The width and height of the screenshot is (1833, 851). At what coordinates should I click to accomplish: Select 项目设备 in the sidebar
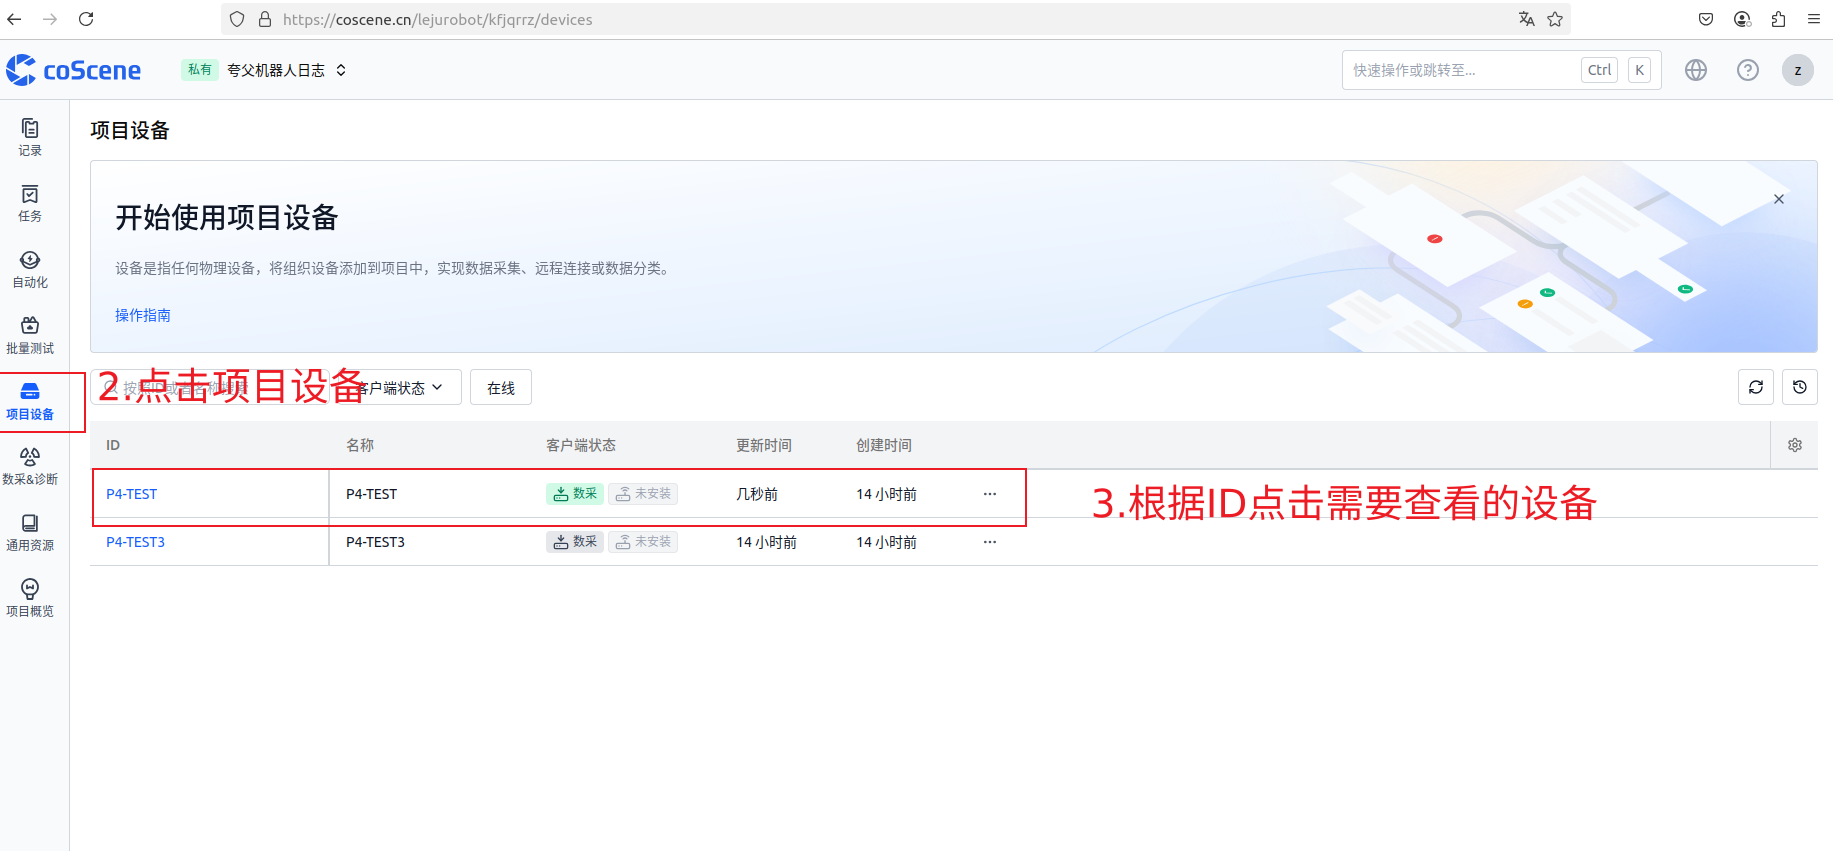pyautogui.click(x=30, y=400)
